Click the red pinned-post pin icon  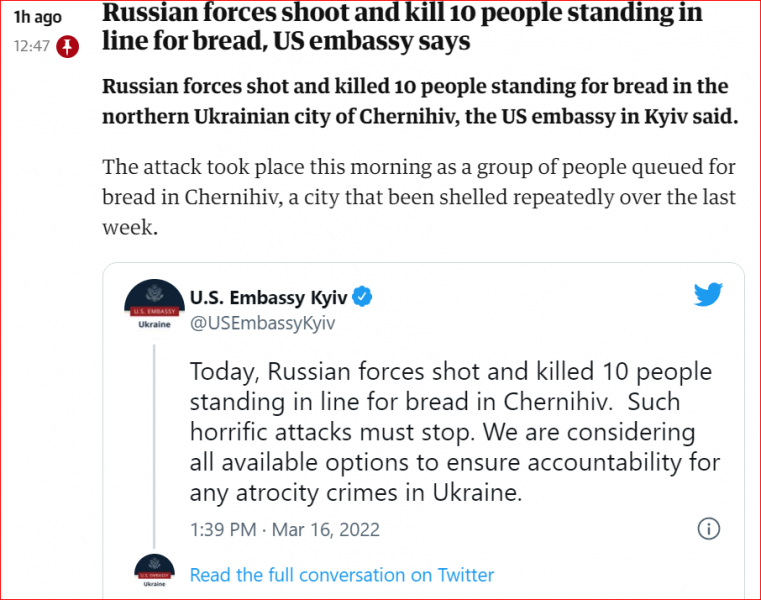pos(67,46)
